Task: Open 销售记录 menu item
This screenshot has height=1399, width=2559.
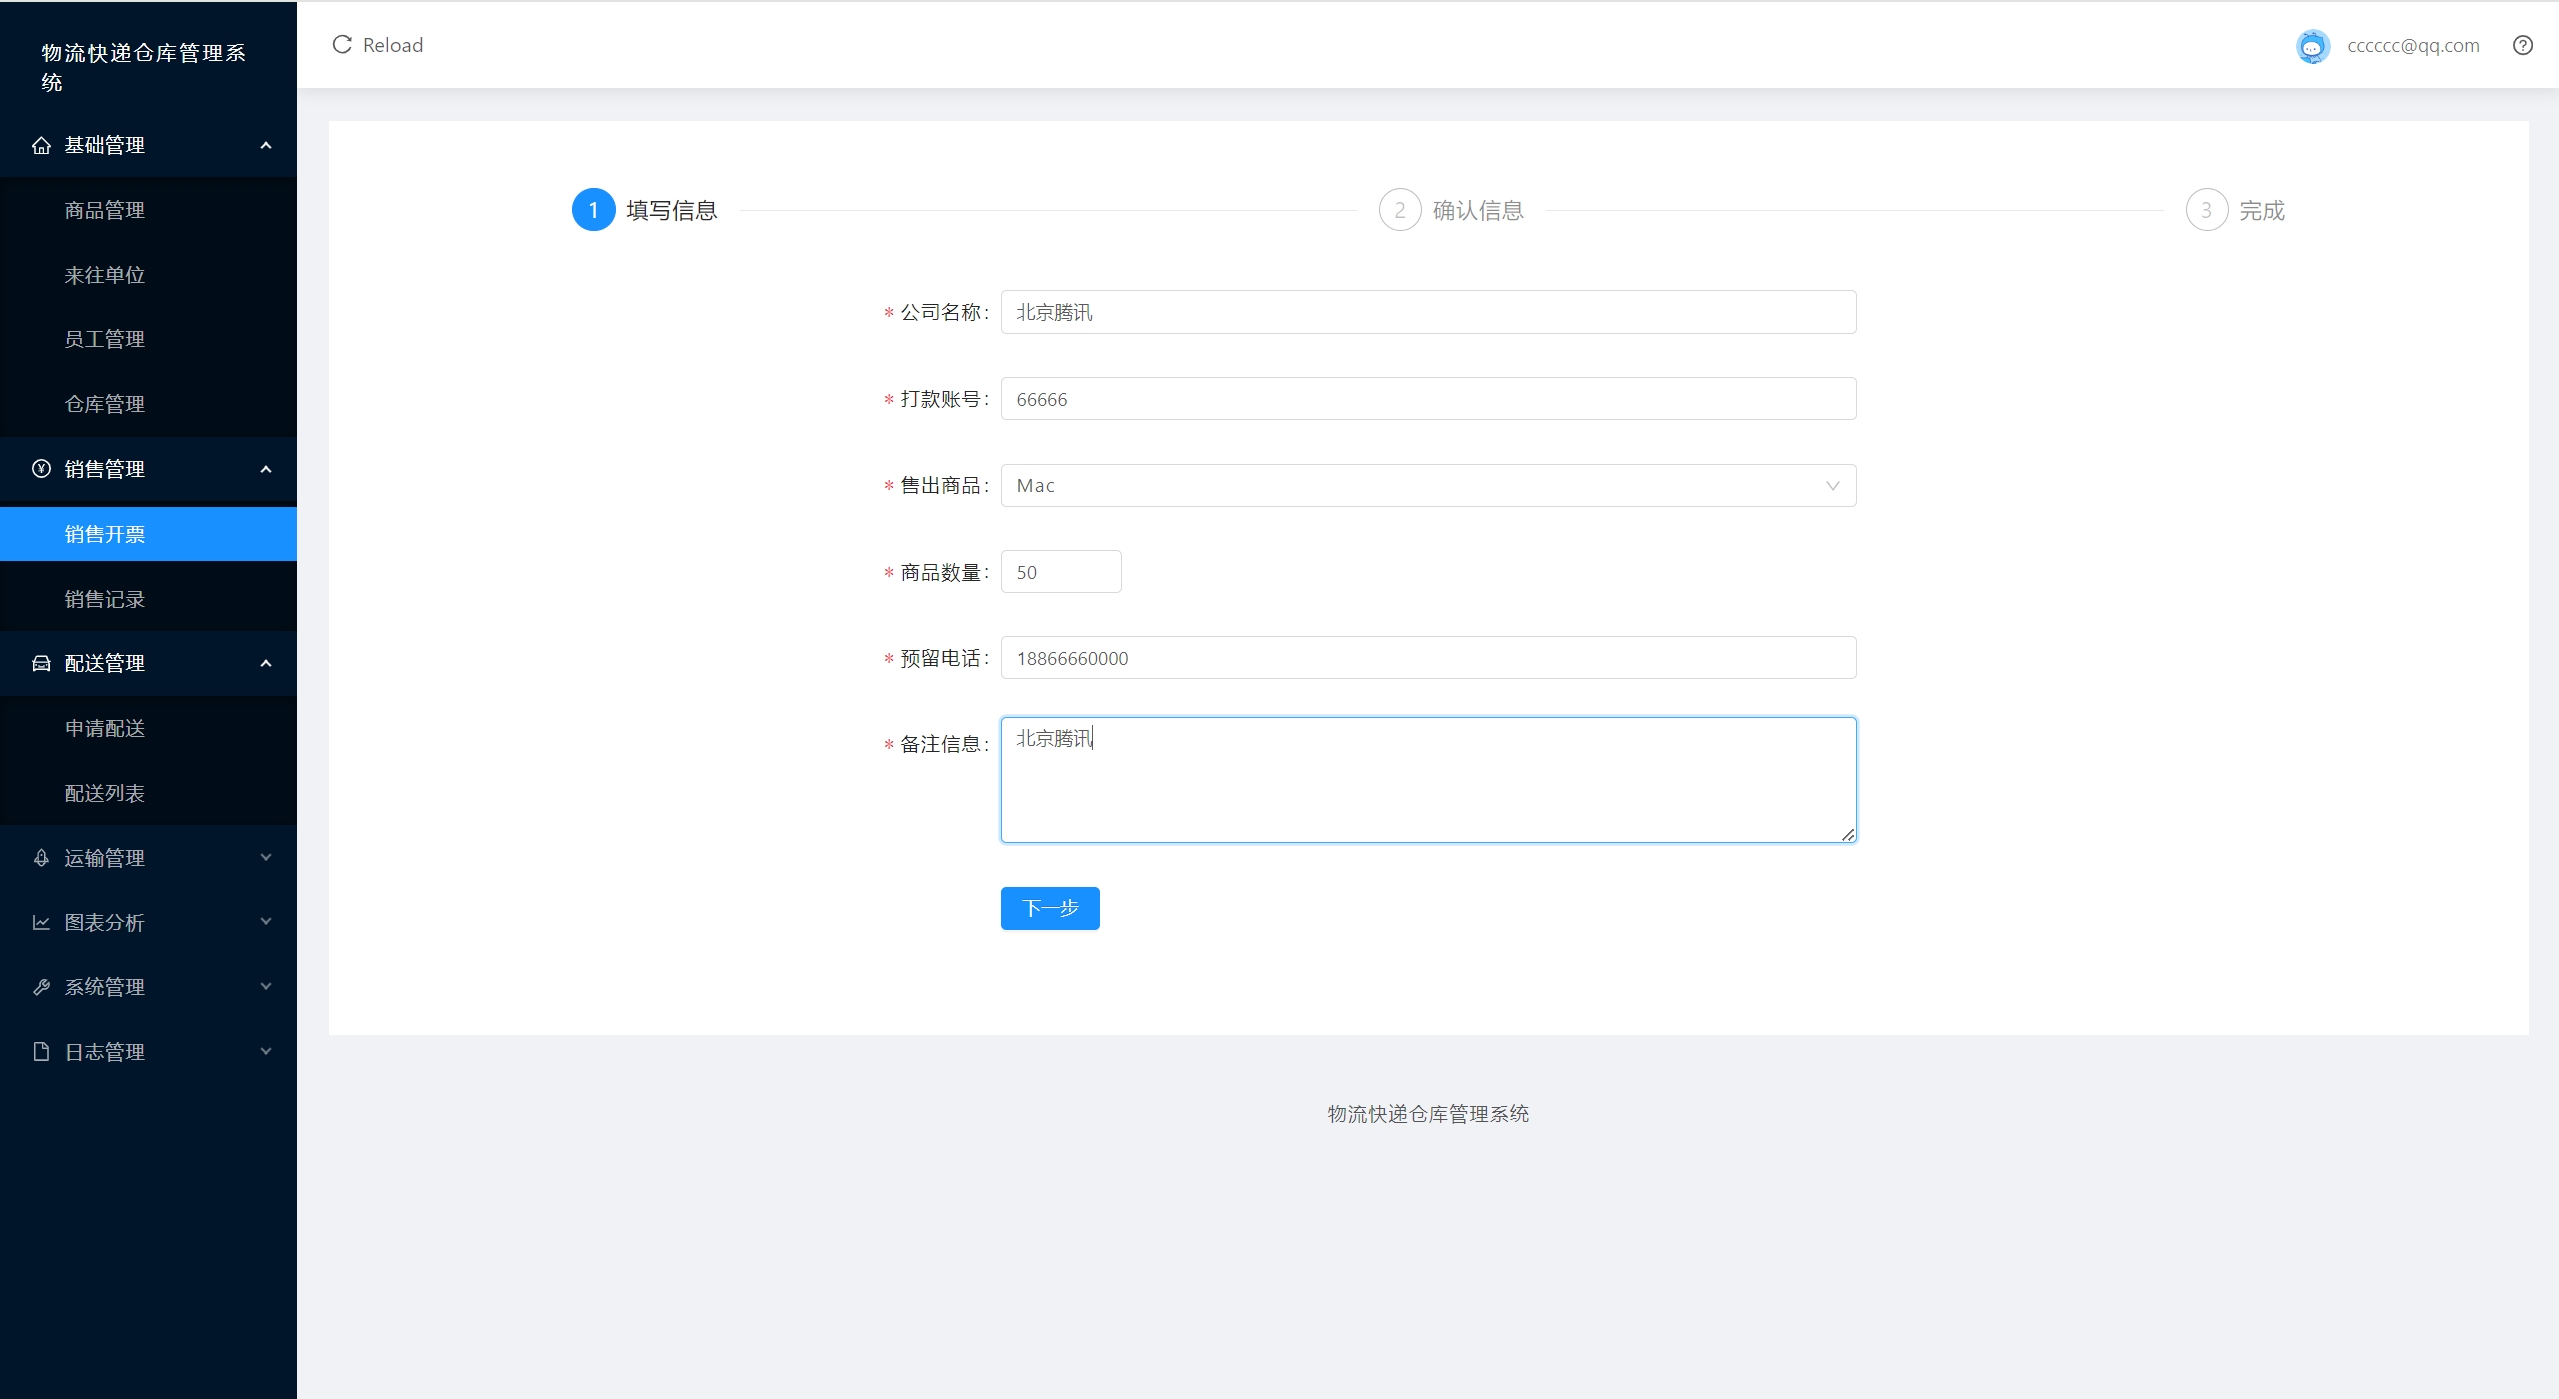Action: tap(105, 599)
